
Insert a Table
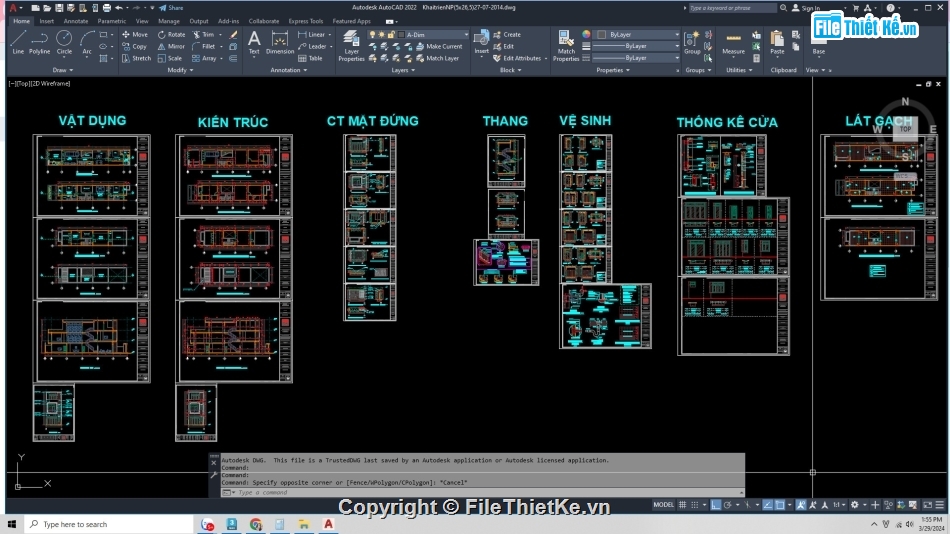(x=310, y=58)
